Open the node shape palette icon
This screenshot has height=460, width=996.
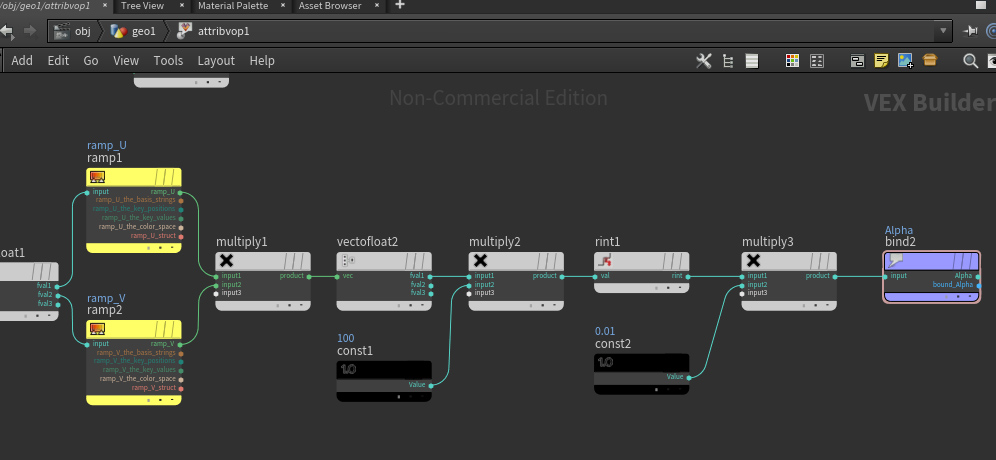click(x=817, y=61)
